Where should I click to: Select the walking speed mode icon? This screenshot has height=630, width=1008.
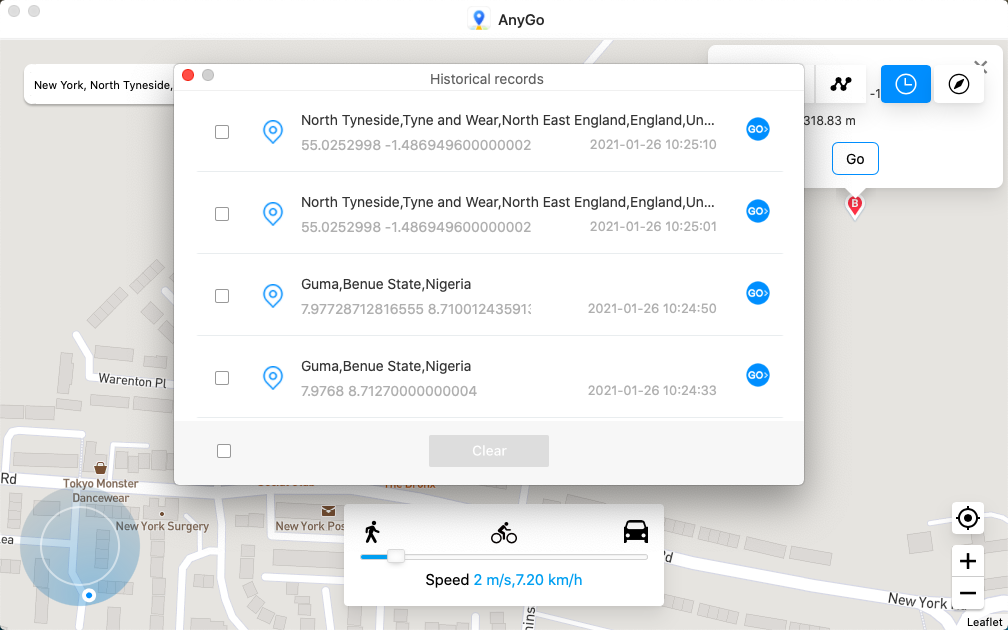point(372,531)
